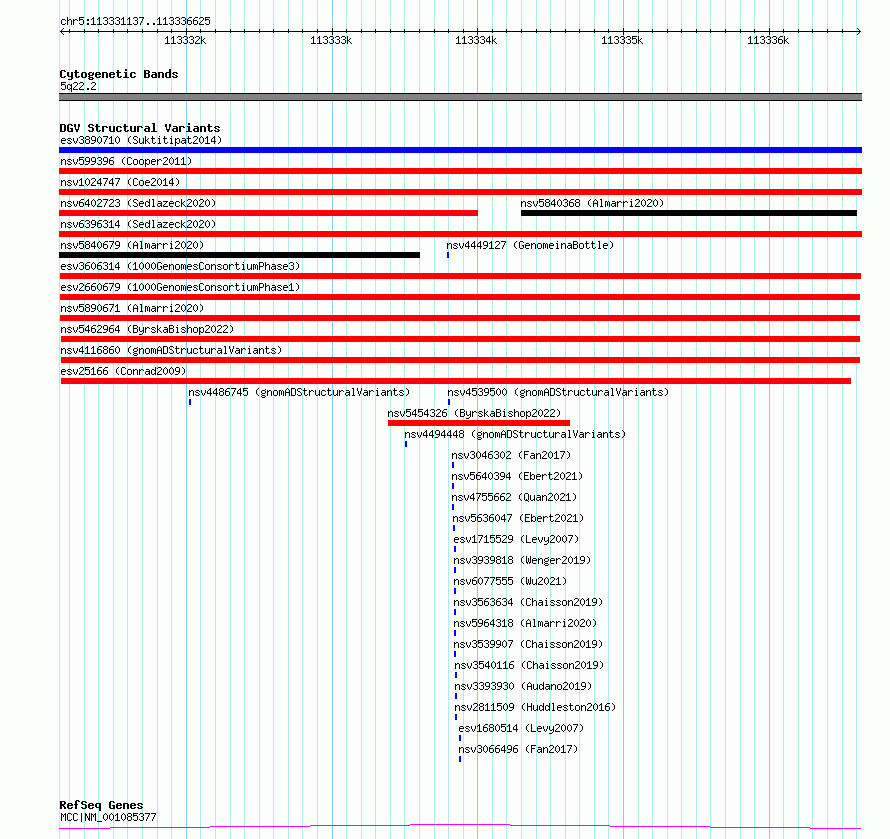The height and width of the screenshot is (839, 890).
Task: Click nsv3539907 (Chaisson2019) label
Action: [528, 644]
